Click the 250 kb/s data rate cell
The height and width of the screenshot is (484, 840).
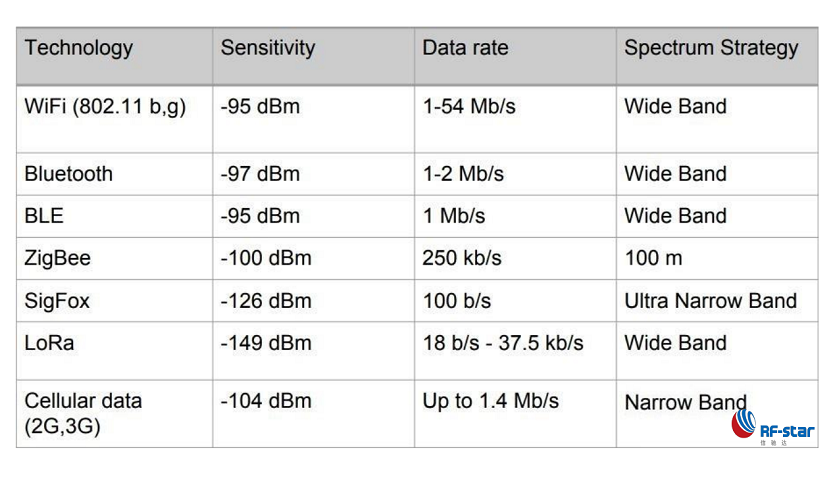pos(462,258)
